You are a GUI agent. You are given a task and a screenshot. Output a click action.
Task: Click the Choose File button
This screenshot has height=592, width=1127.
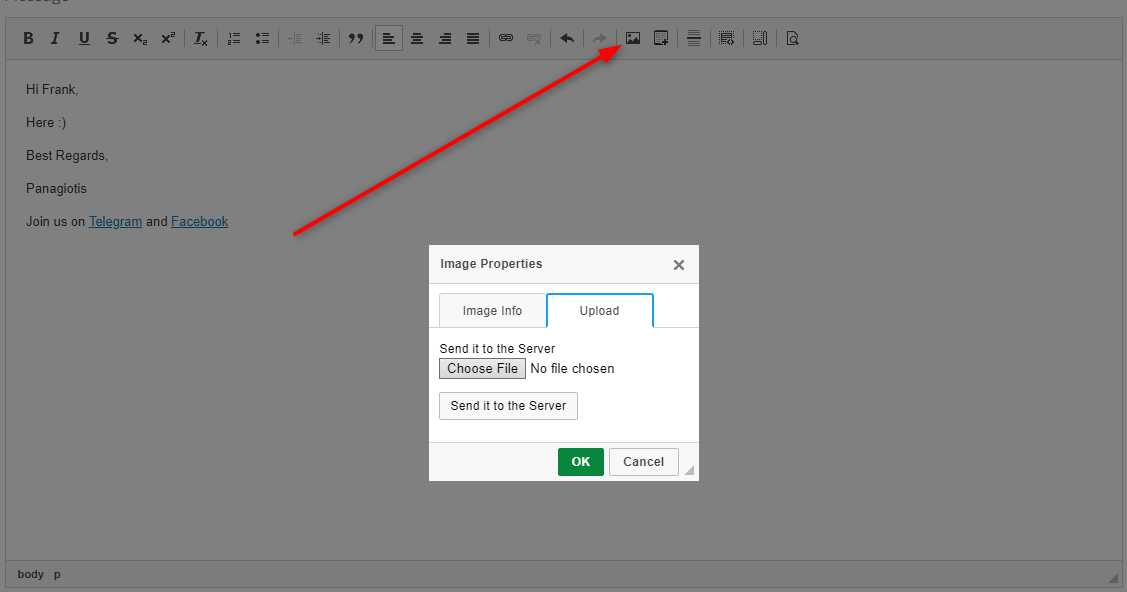[482, 369]
